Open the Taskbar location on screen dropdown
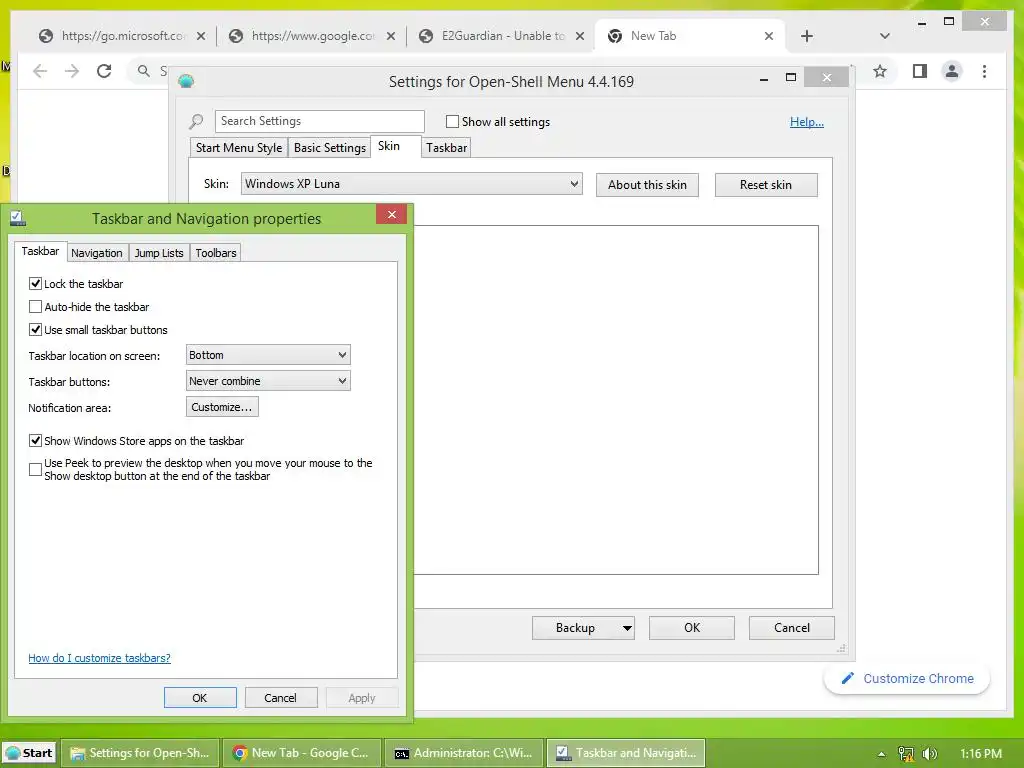This screenshot has width=1024, height=768. coord(268,355)
